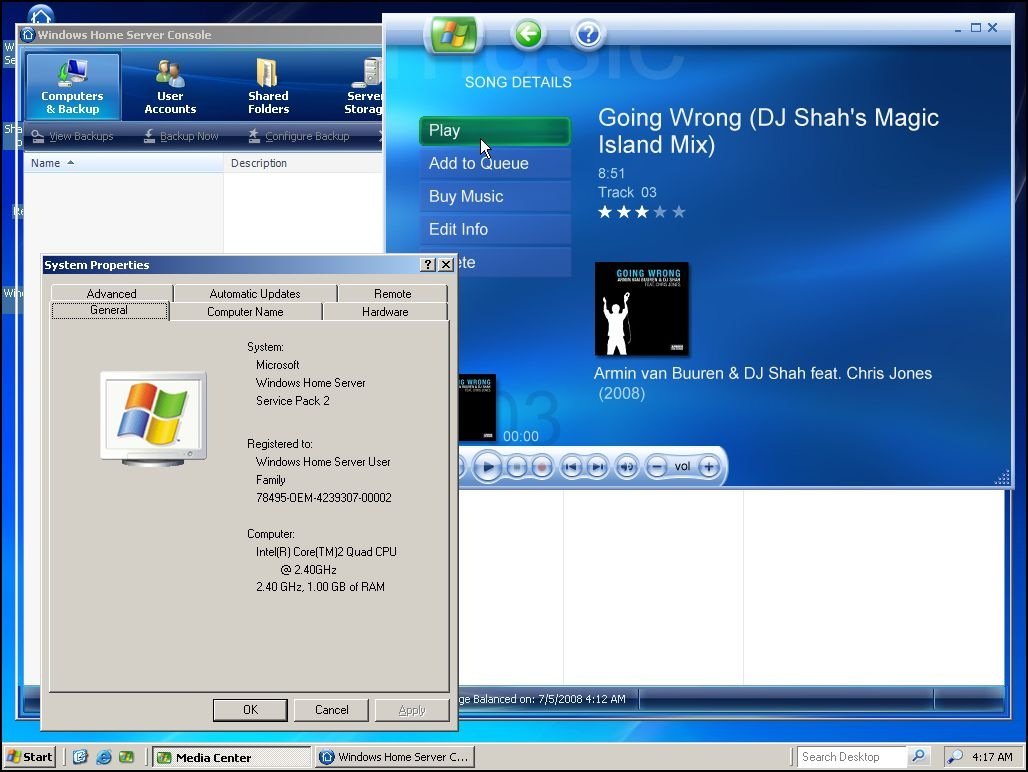Switch to the Automatic Updates tab
The width and height of the screenshot is (1028, 772).
(255, 294)
